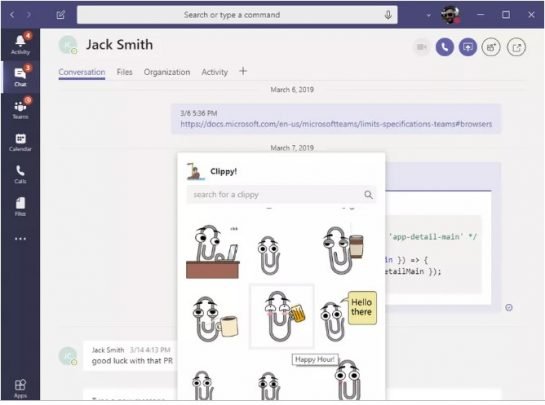Open the Activity feed in sidebar
The image size is (545, 405).
pos(20,44)
